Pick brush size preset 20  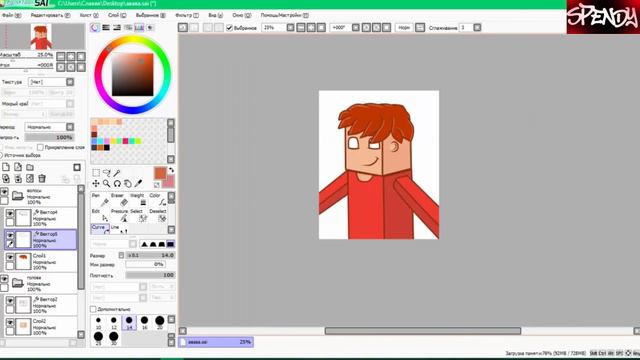click(160, 322)
